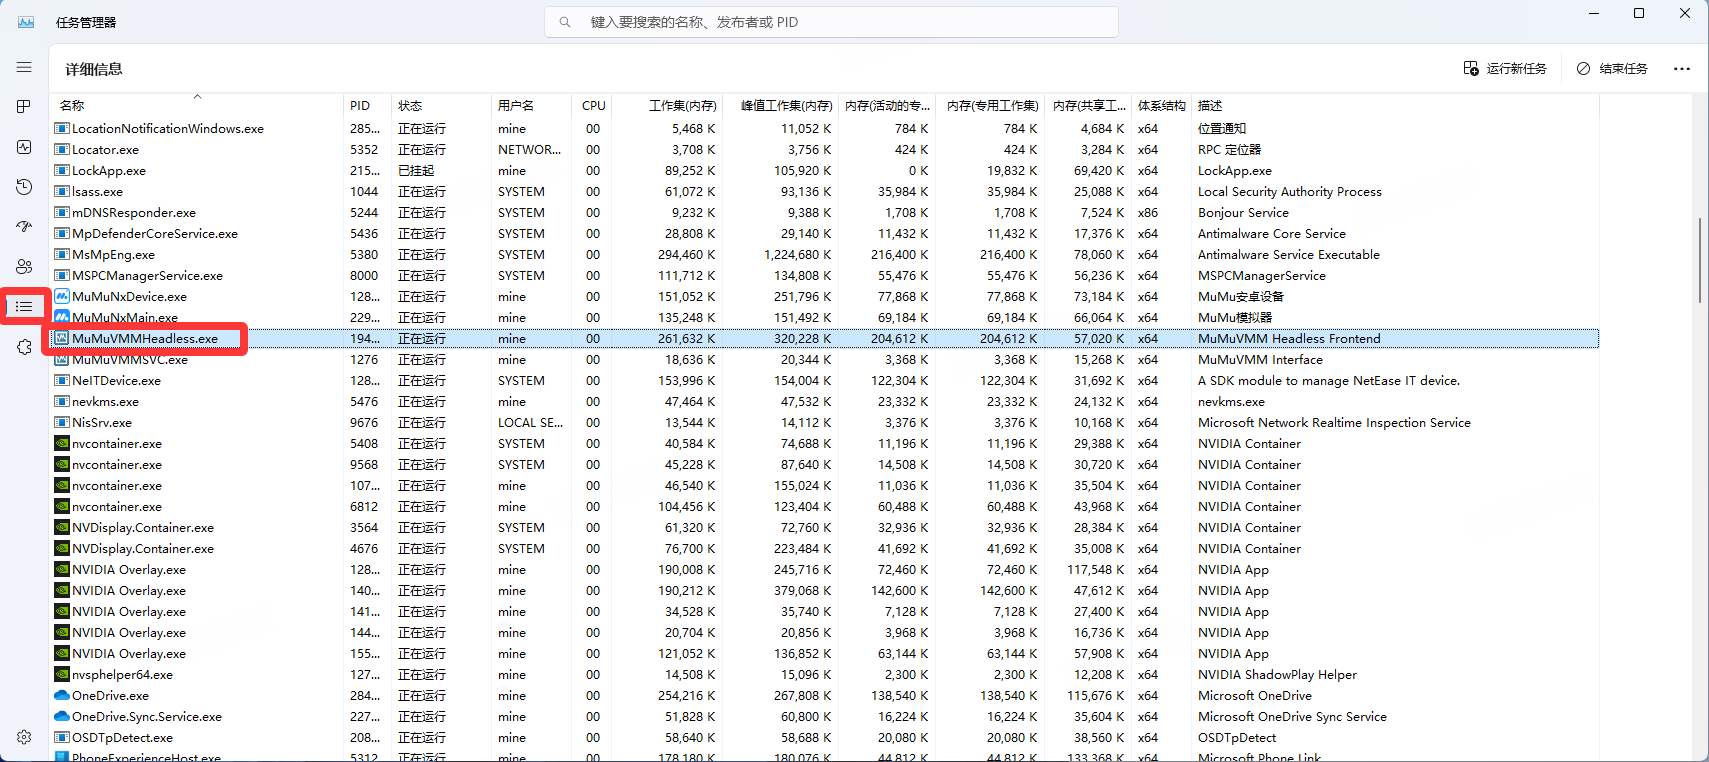The height and width of the screenshot is (762, 1709).
Task: Select the lsass.exe process row
Action: pos(98,192)
